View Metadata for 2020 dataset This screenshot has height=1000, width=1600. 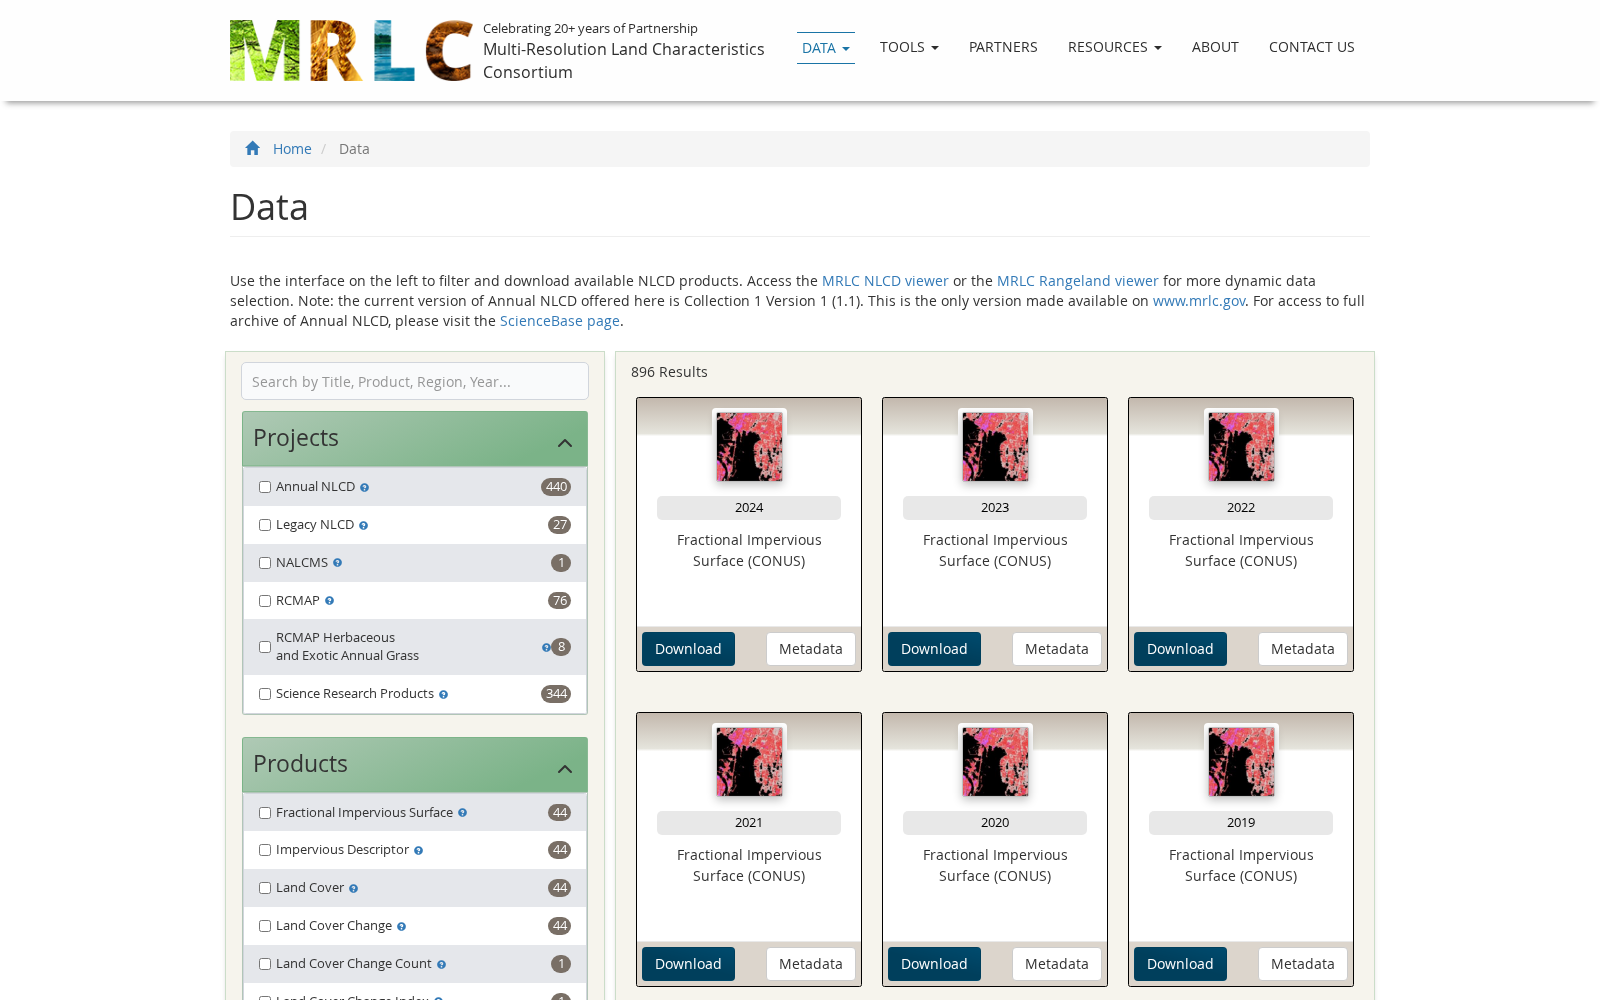click(1057, 964)
